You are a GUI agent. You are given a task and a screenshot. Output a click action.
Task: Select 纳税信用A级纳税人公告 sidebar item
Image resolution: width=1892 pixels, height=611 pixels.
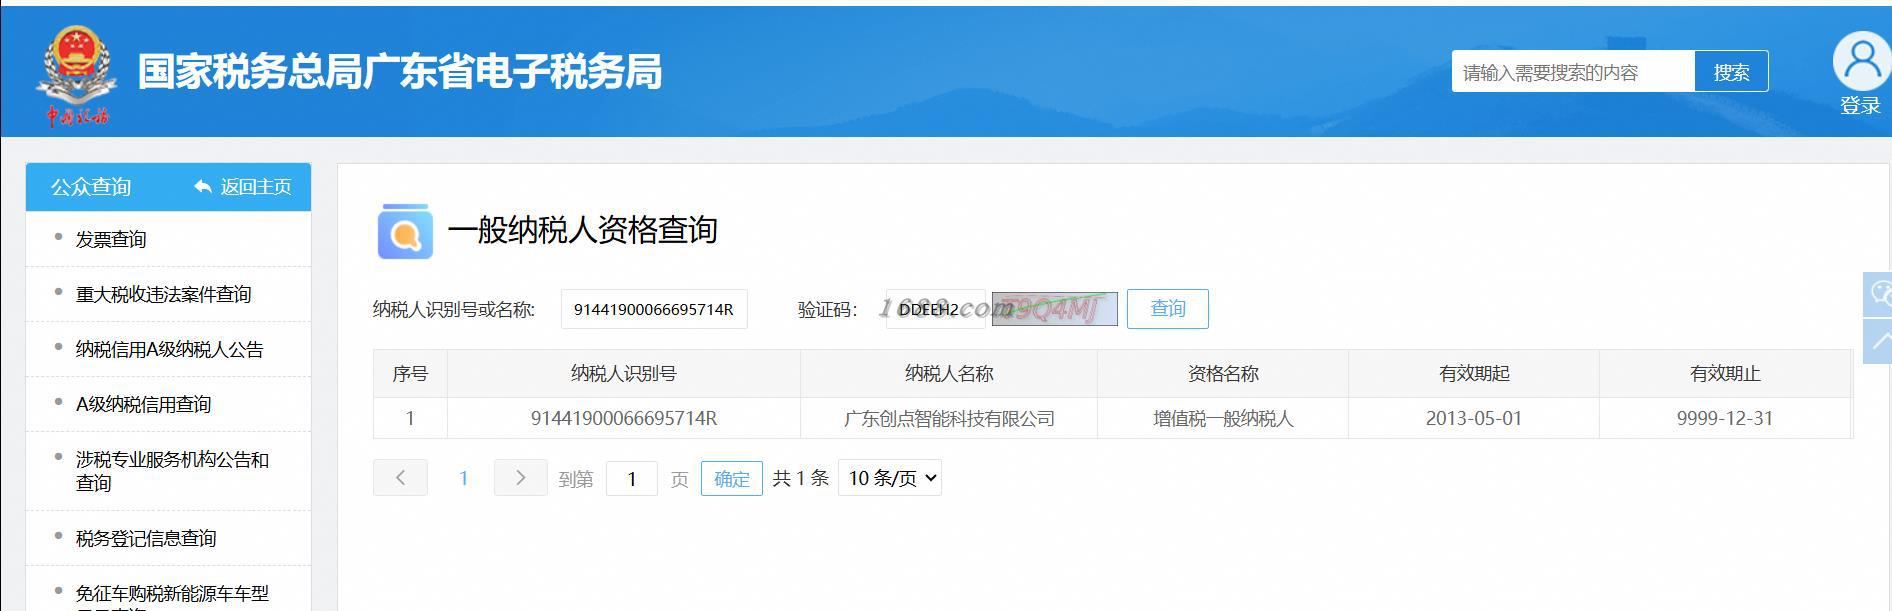(169, 349)
